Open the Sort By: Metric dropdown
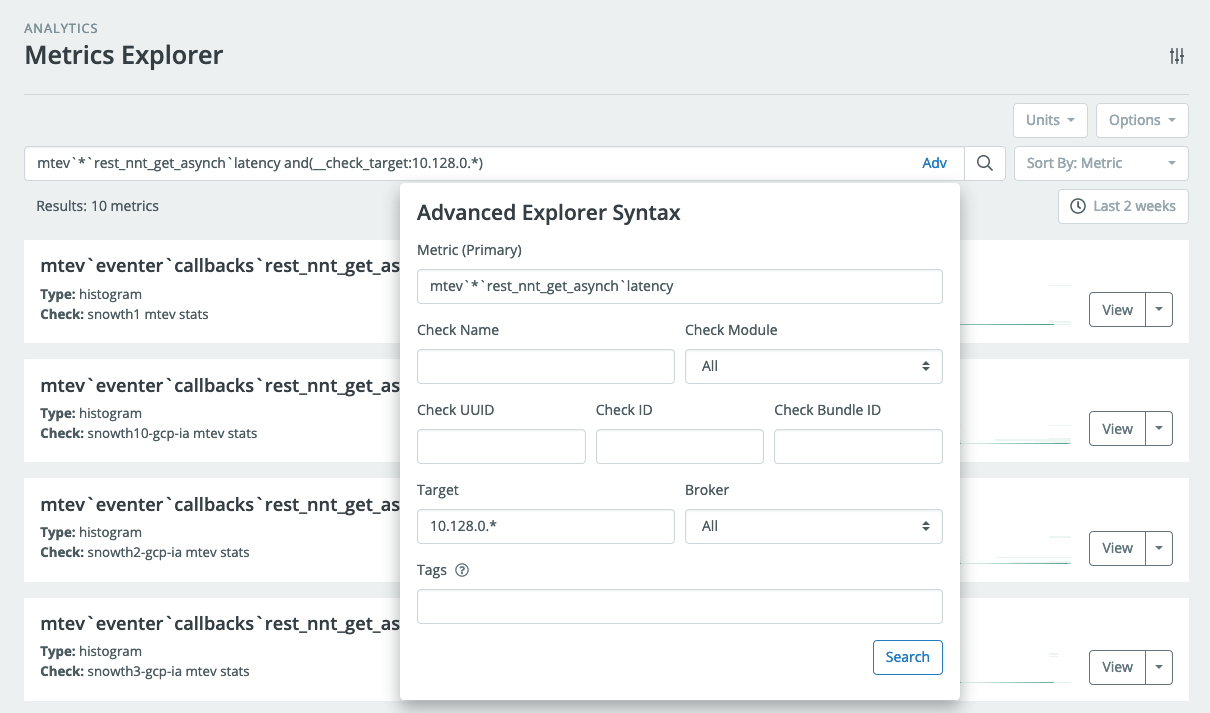The width and height of the screenshot is (1210, 713). (1100, 163)
